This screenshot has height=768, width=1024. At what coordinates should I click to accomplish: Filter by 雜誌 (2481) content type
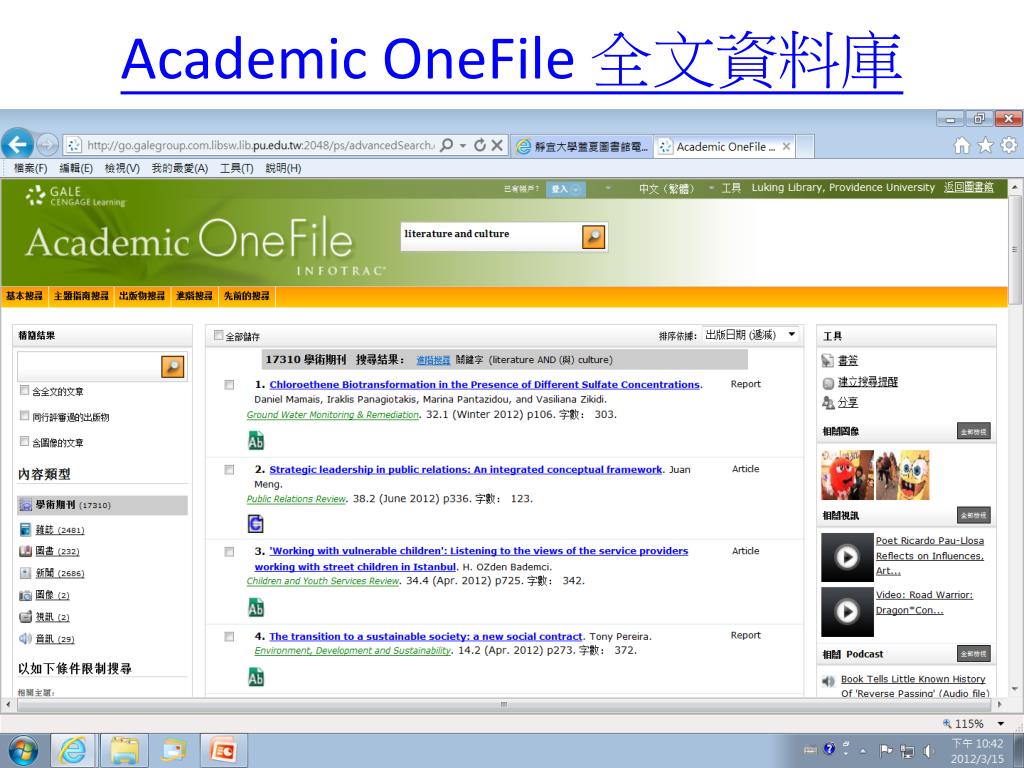pyautogui.click(x=59, y=530)
